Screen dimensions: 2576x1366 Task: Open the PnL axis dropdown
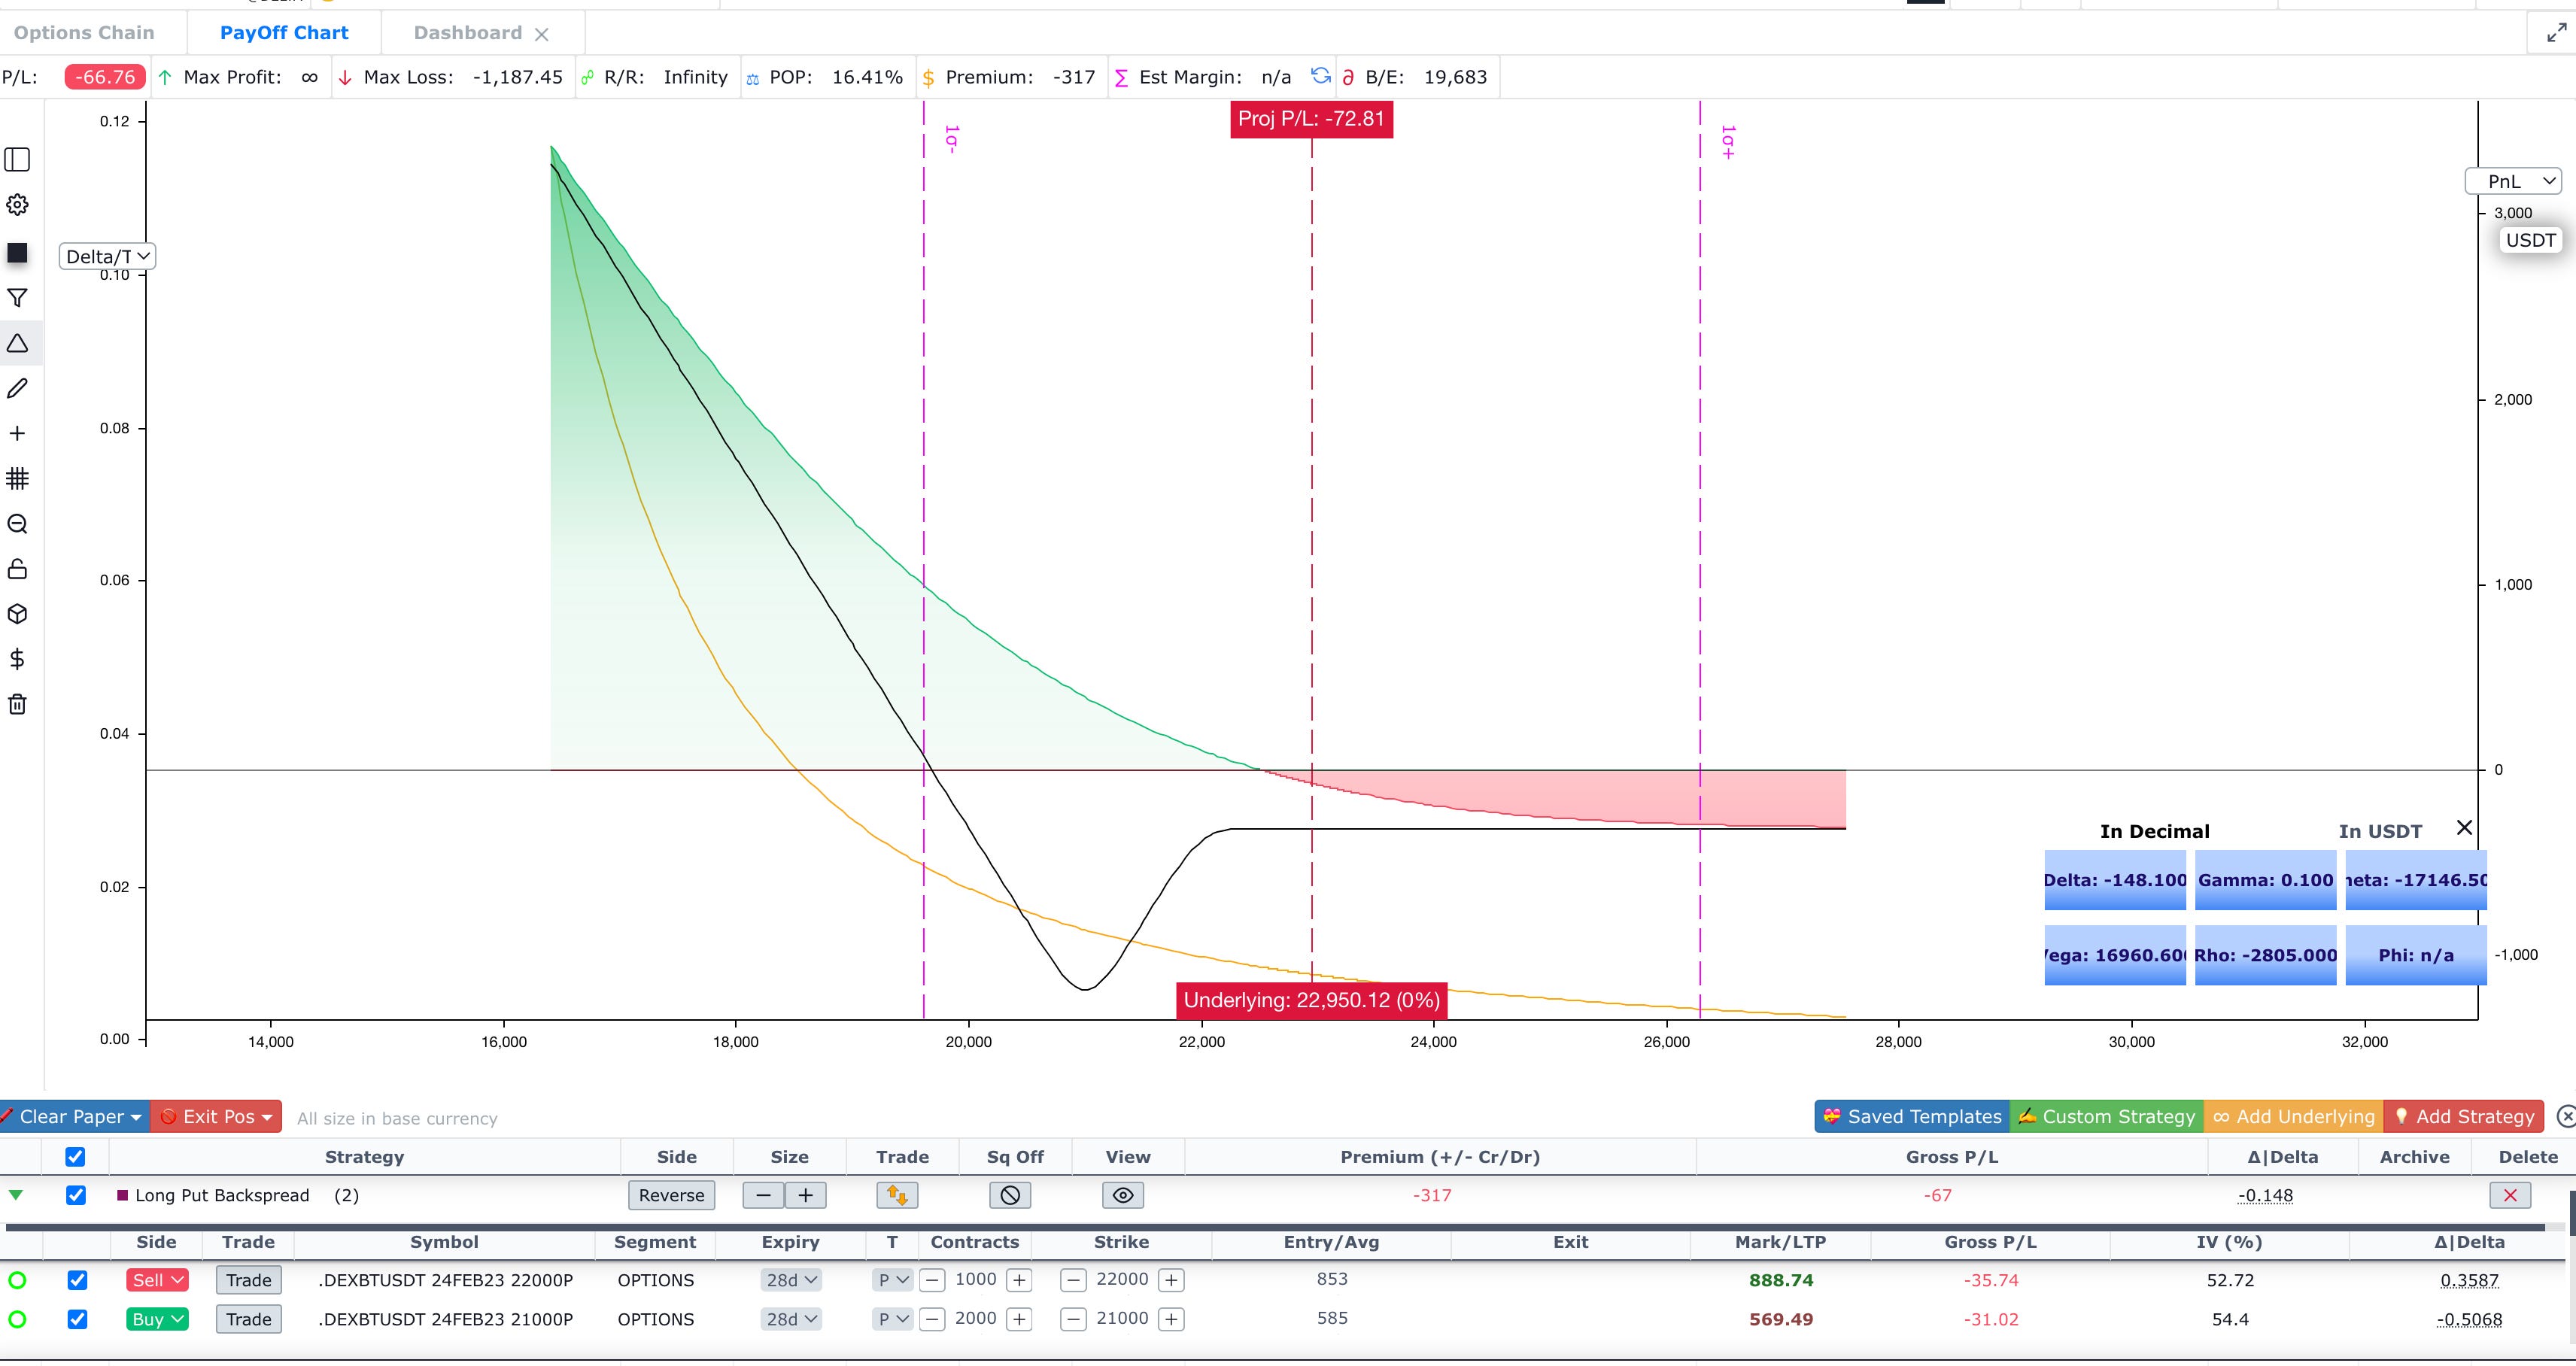[2512, 181]
